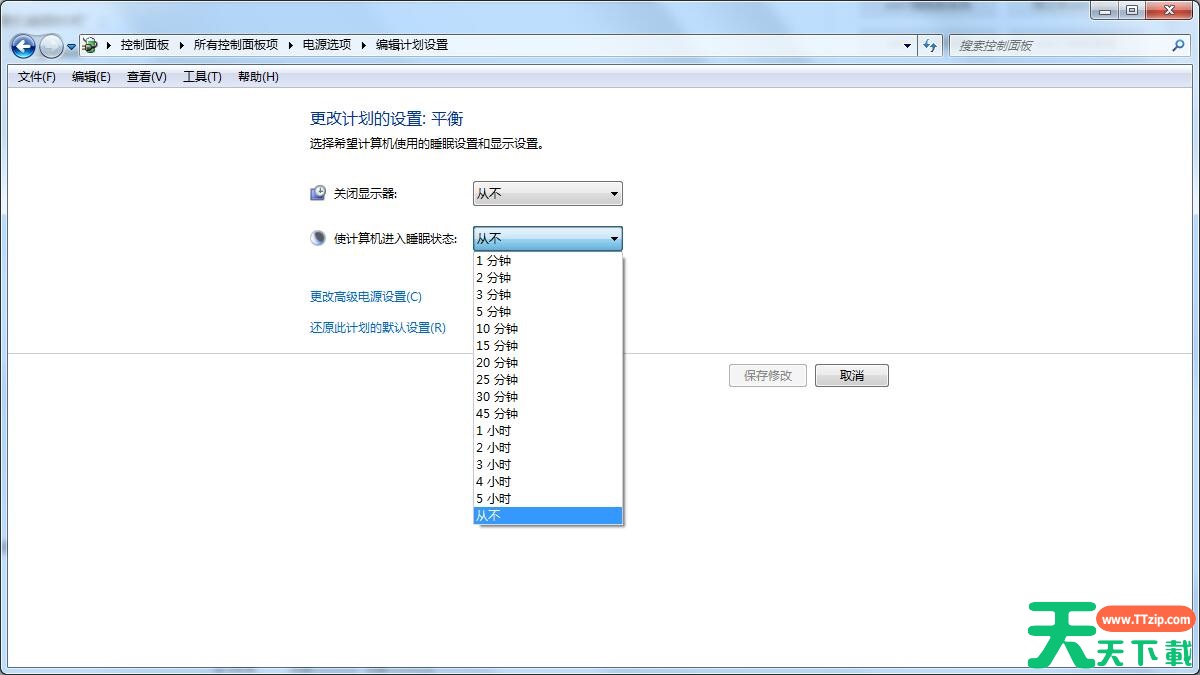Click 还原此计划的默认设置(R) link

tap(378, 328)
